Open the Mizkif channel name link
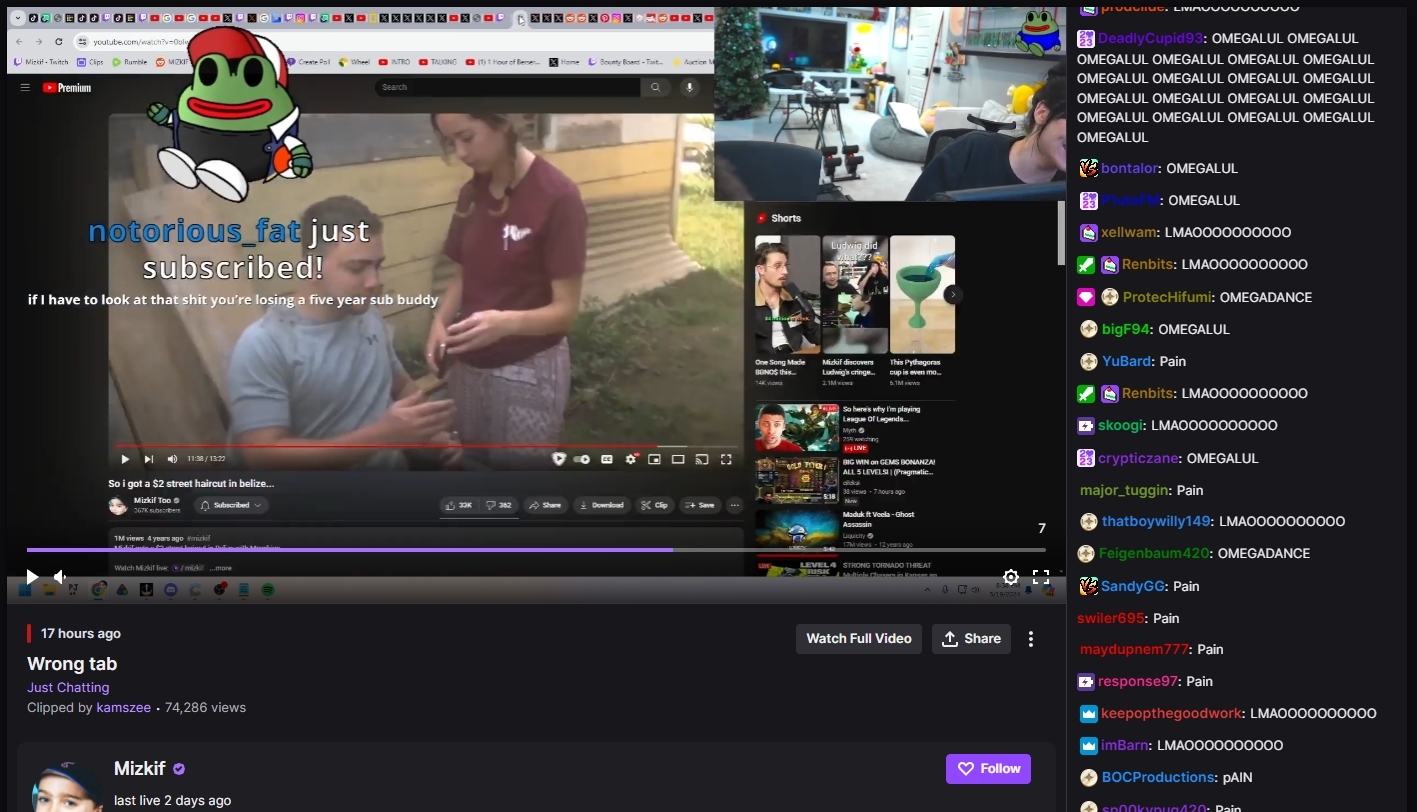 140,768
